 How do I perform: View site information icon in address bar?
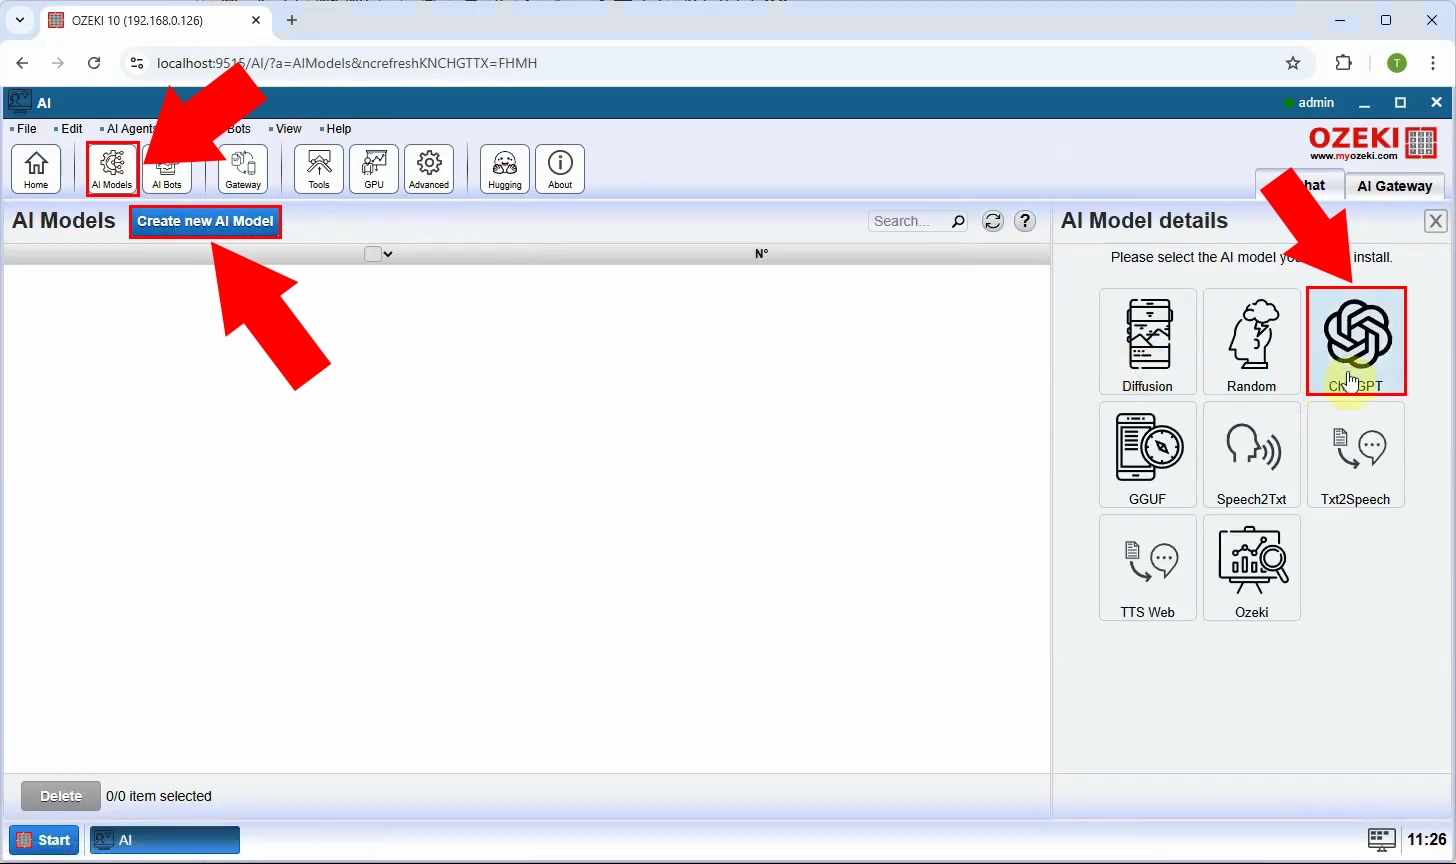pos(137,63)
